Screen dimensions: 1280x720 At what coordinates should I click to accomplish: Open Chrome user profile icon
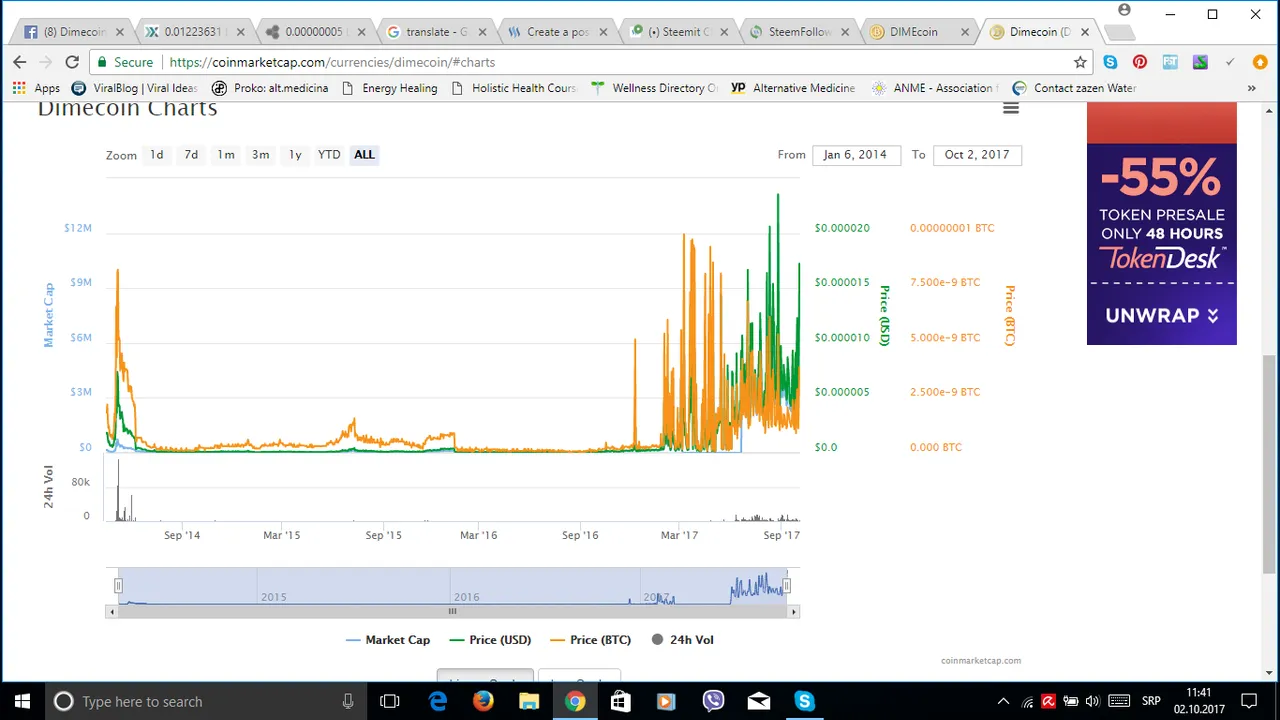coord(1124,10)
